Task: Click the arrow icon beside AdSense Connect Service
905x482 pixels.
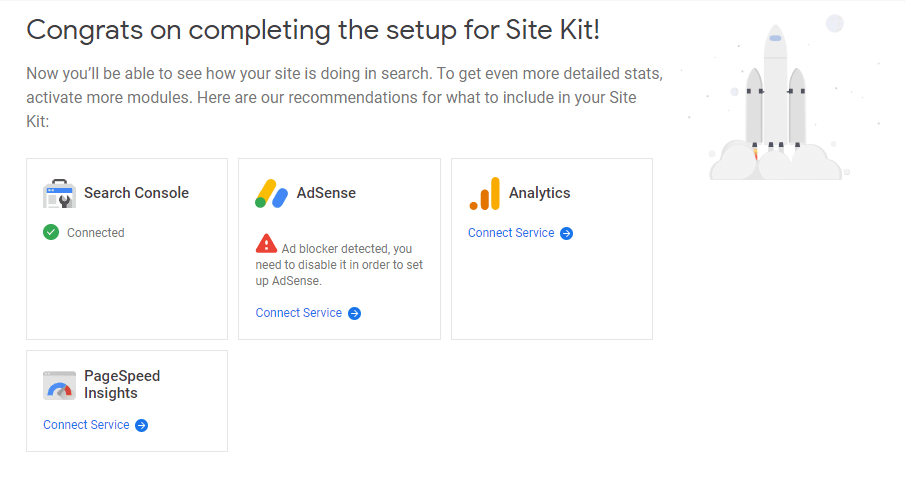Action: point(354,313)
